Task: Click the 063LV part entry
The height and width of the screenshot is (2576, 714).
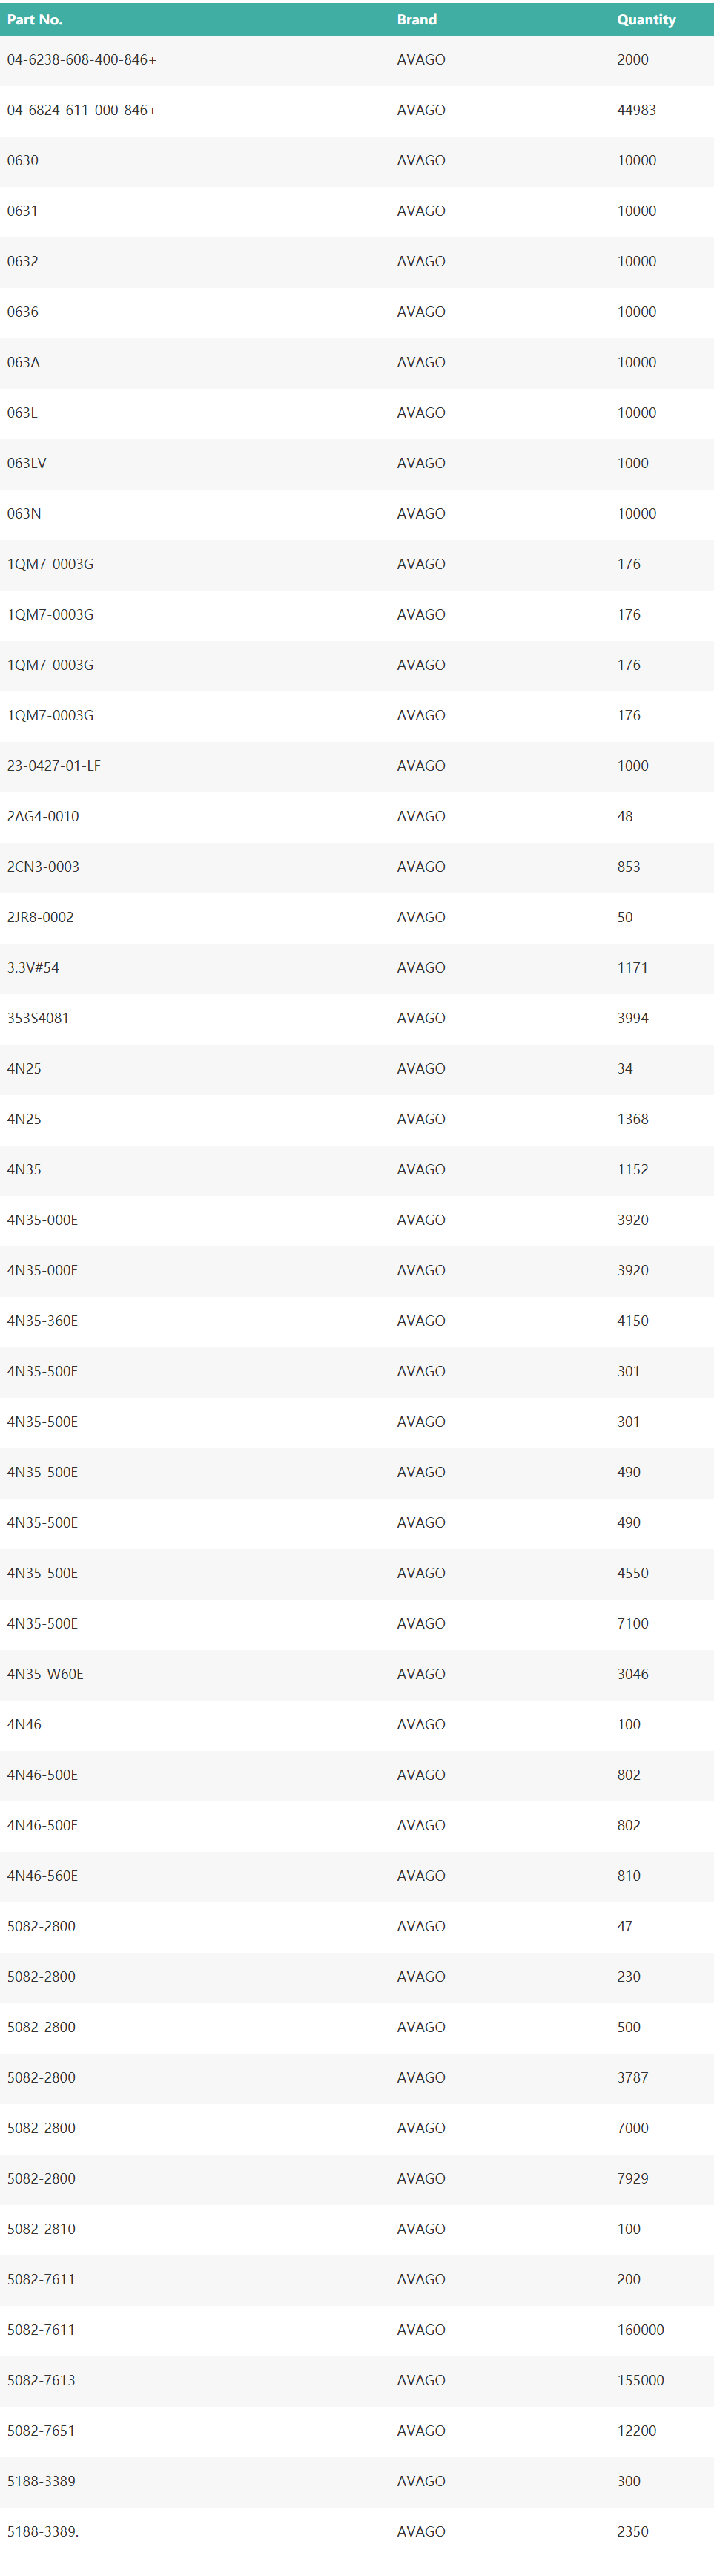Action: click(27, 463)
